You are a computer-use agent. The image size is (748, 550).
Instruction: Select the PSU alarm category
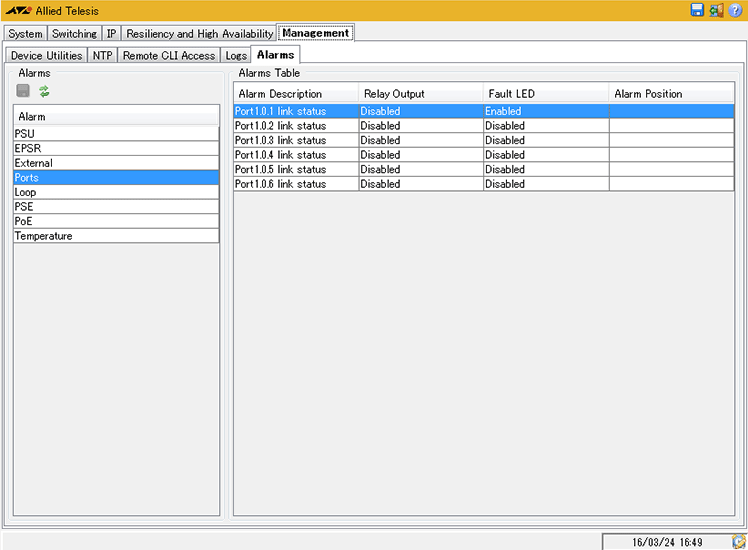tap(116, 133)
